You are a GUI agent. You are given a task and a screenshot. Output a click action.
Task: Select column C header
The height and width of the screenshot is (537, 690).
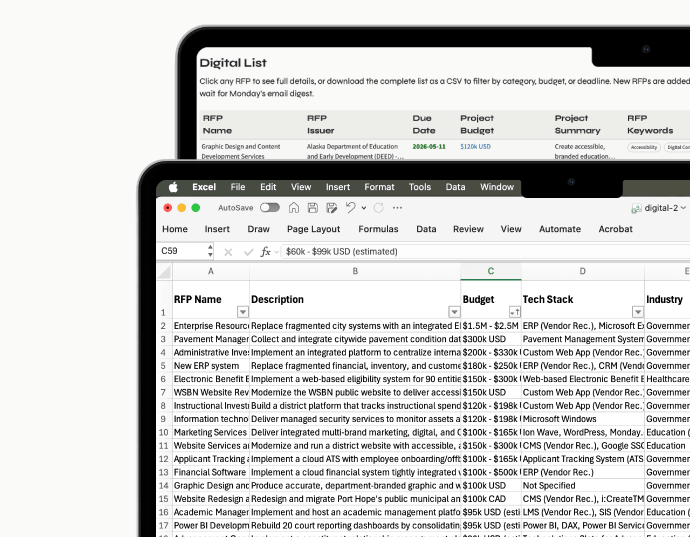point(491,272)
